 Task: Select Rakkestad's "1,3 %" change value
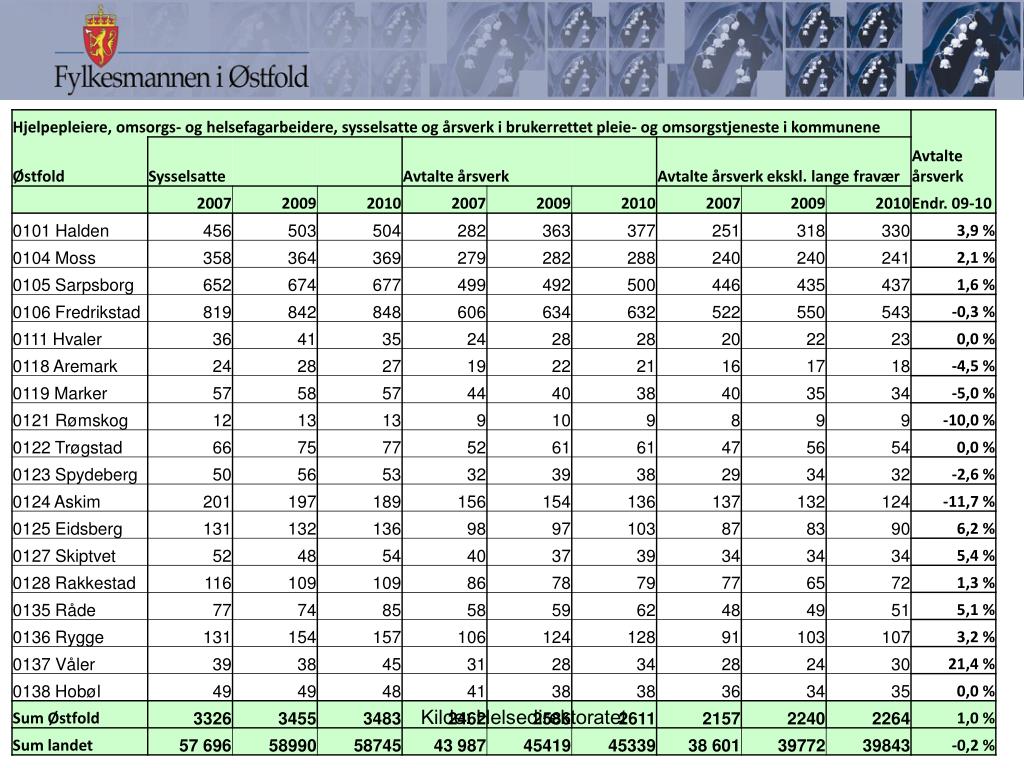[x=976, y=583]
